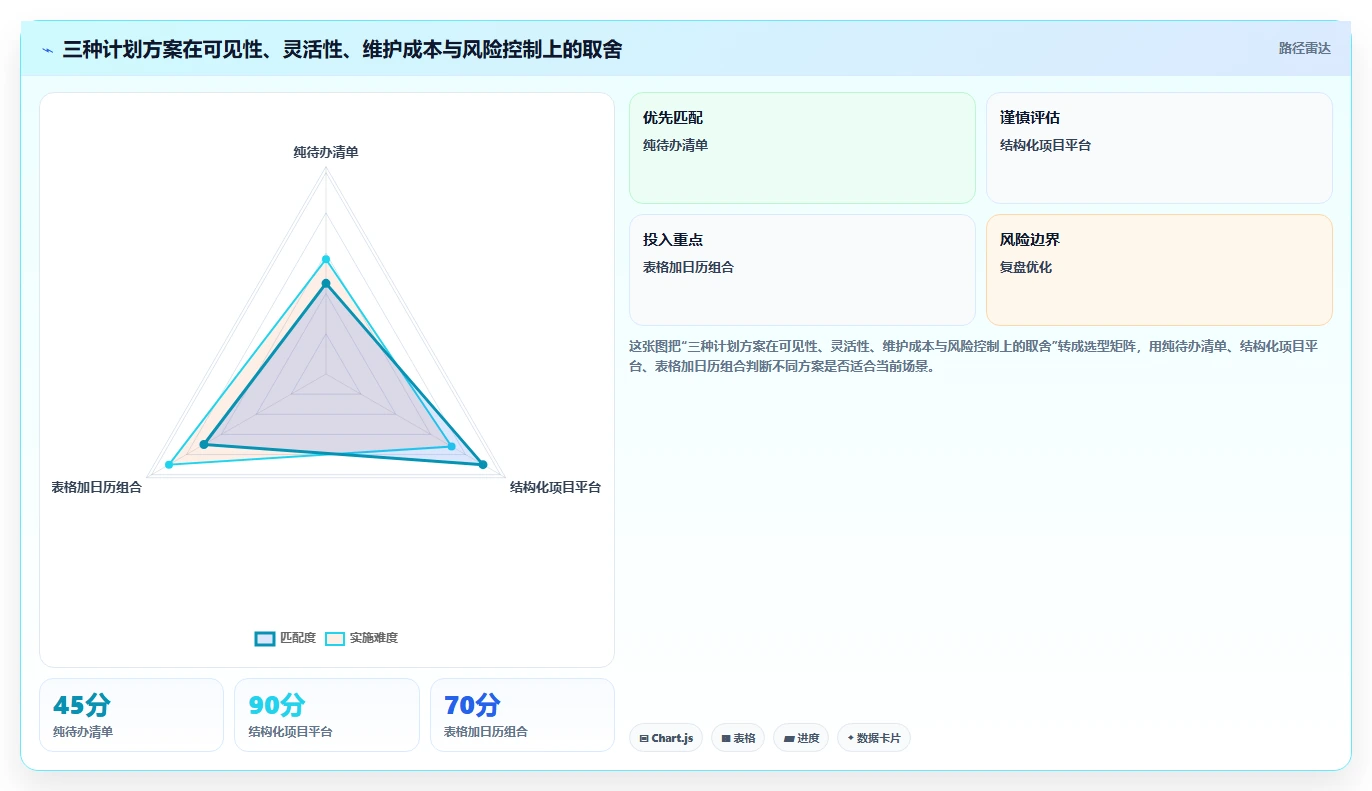
Task: Click the 70分 score card
Action: point(522,715)
